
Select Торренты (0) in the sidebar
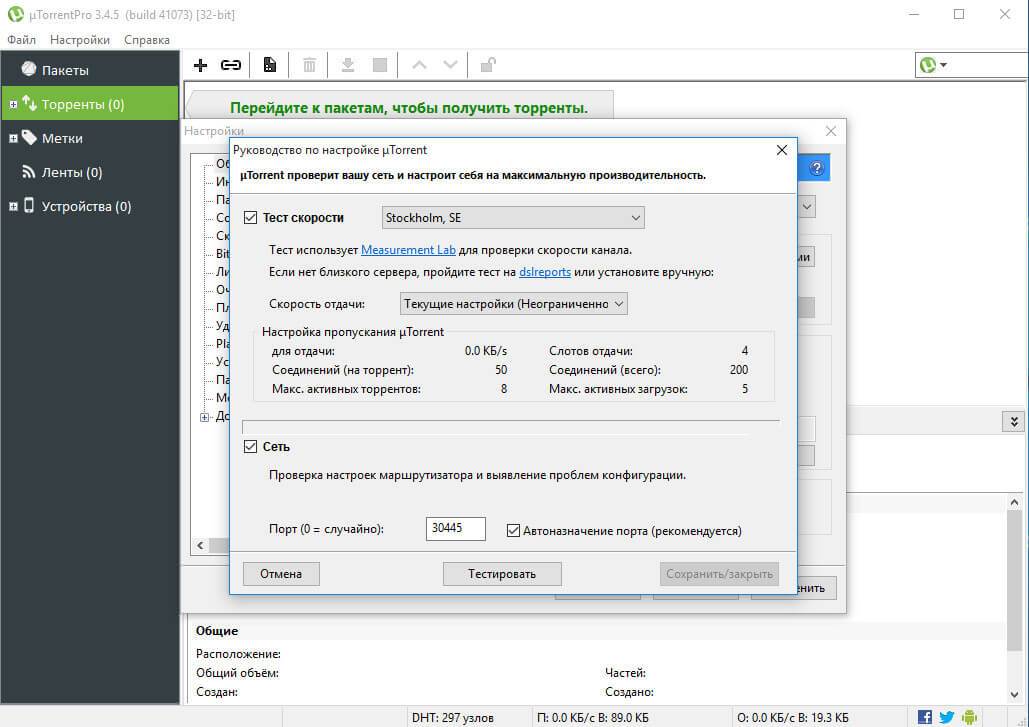pyautogui.click(x=90, y=104)
